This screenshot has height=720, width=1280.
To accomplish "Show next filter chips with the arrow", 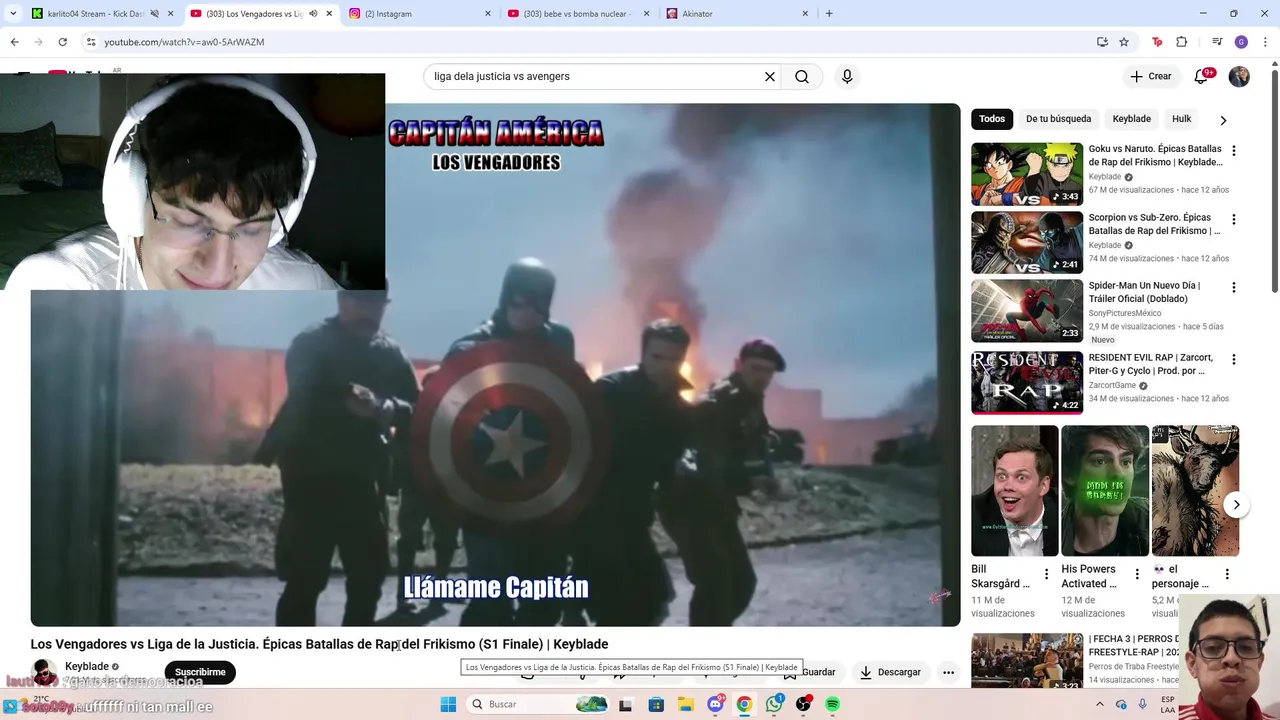I will pyautogui.click(x=1222, y=120).
